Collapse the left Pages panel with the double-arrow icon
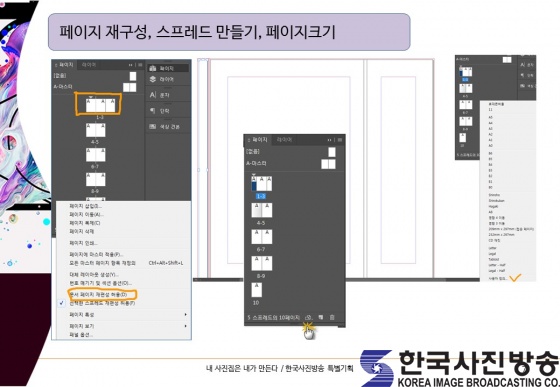This screenshot has width=560, height=387. click(x=131, y=65)
